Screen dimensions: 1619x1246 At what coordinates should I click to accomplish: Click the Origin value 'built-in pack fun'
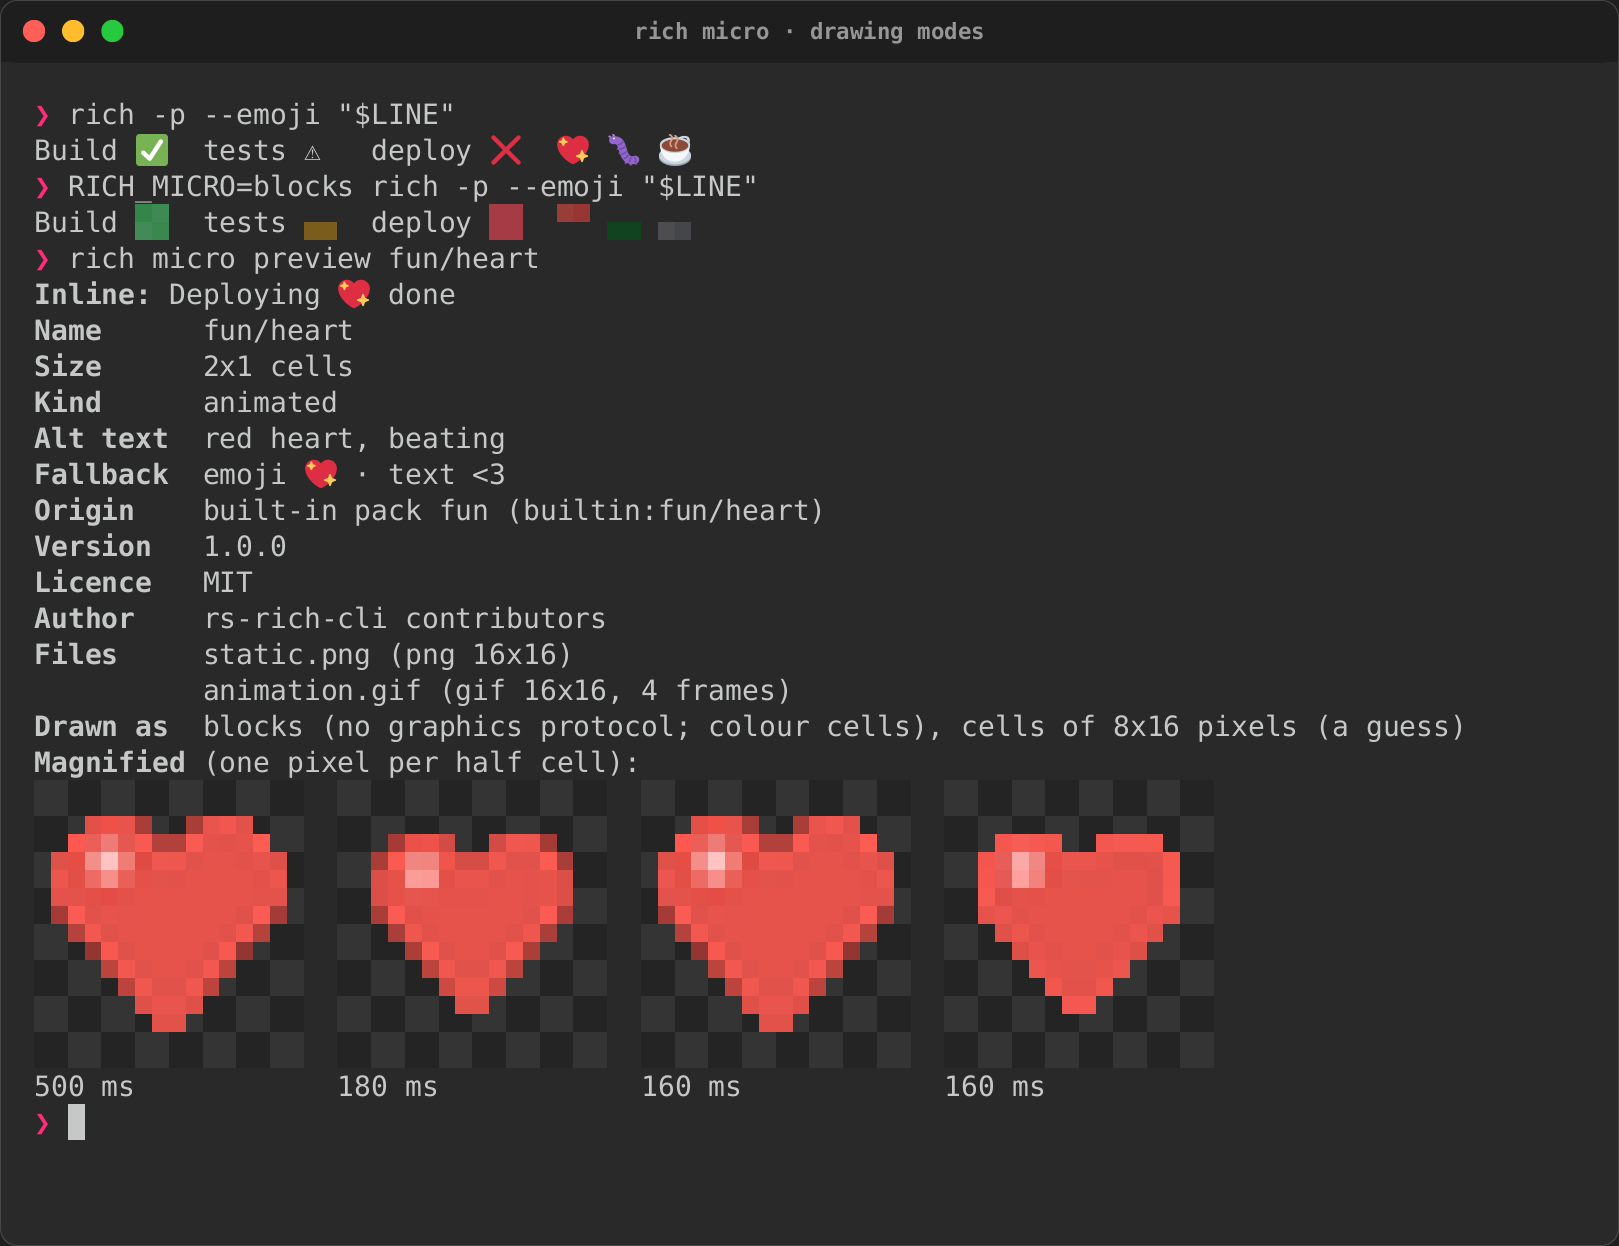(346, 510)
